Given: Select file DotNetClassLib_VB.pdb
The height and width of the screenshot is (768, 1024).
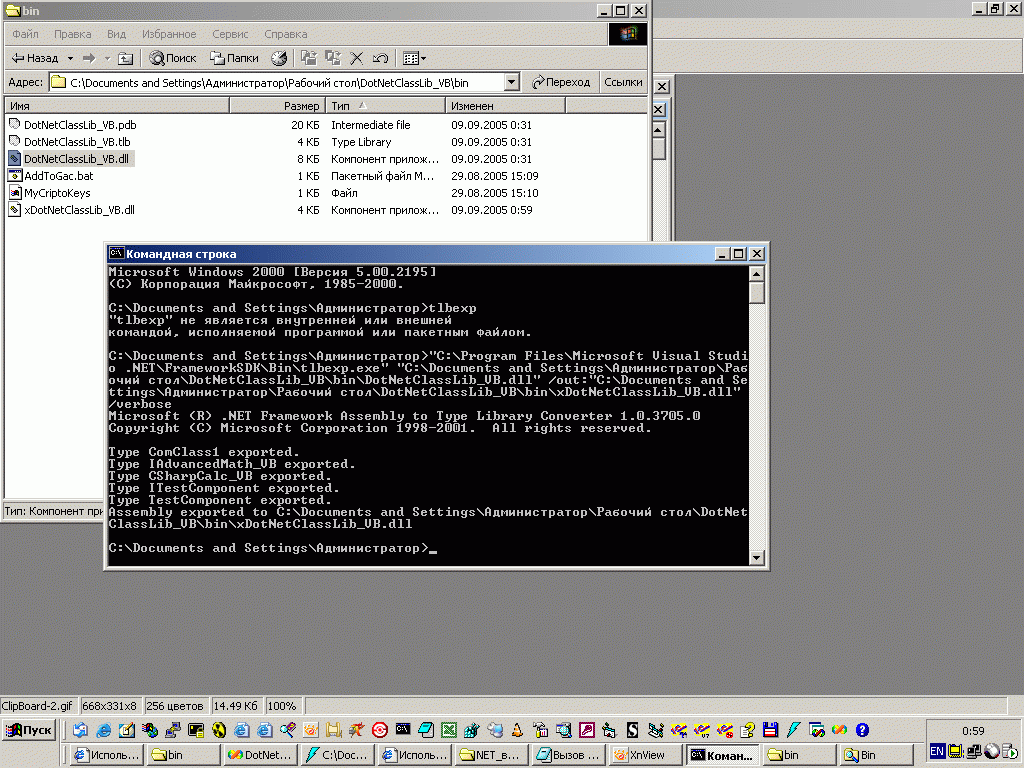Looking at the screenshot, I should coord(80,125).
